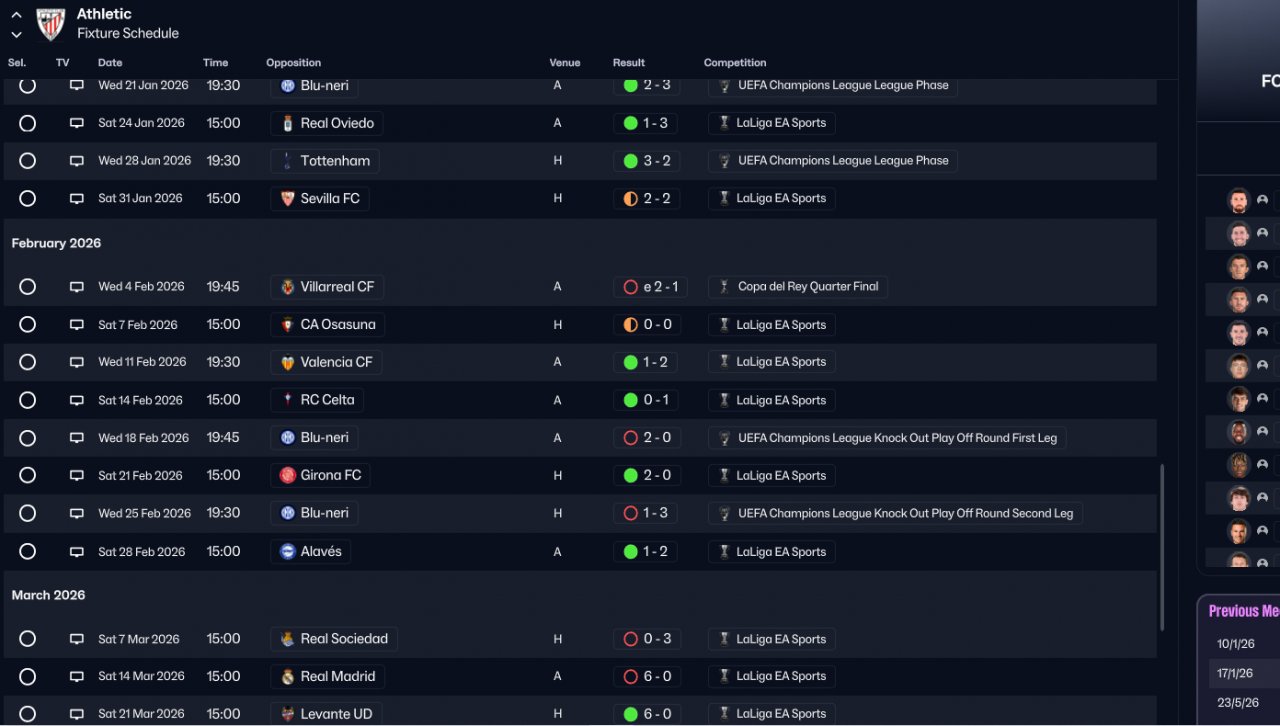Viewport: 1280px width, 726px height.
Task: Select the Sat 24 Jan 2026 fixture radio
Action: [x=27, y=123]
